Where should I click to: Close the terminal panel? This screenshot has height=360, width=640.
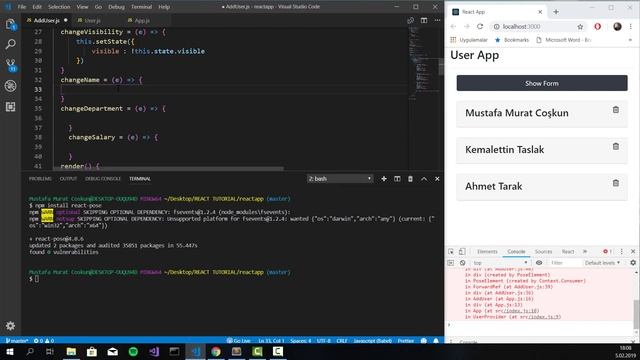[437, 179]
